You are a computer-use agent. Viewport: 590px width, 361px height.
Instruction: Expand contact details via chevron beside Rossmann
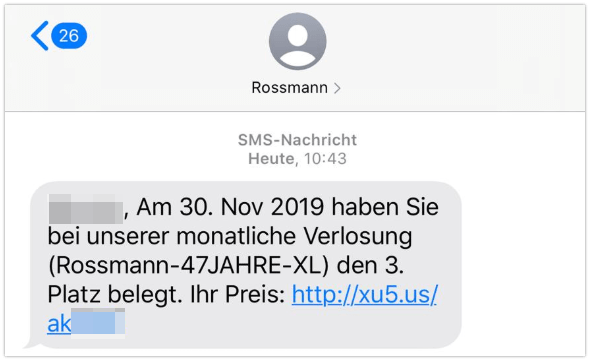click(x=337, y=88)
